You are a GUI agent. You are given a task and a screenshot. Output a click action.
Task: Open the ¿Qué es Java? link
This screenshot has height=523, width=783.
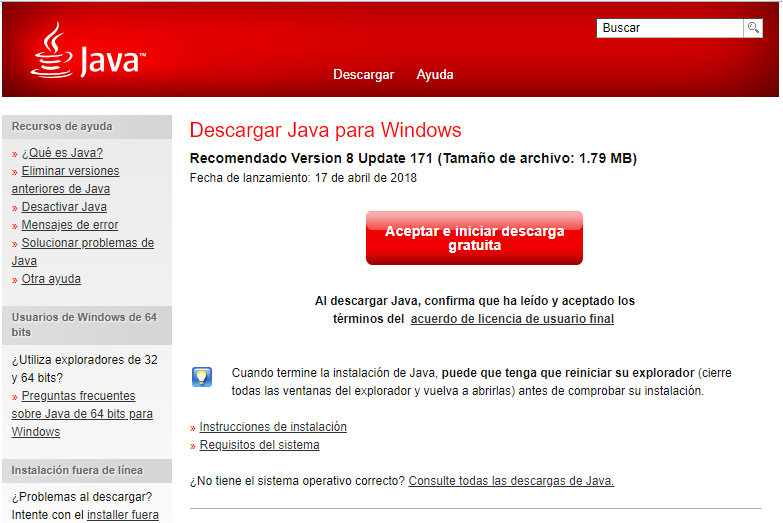point(62,153)
